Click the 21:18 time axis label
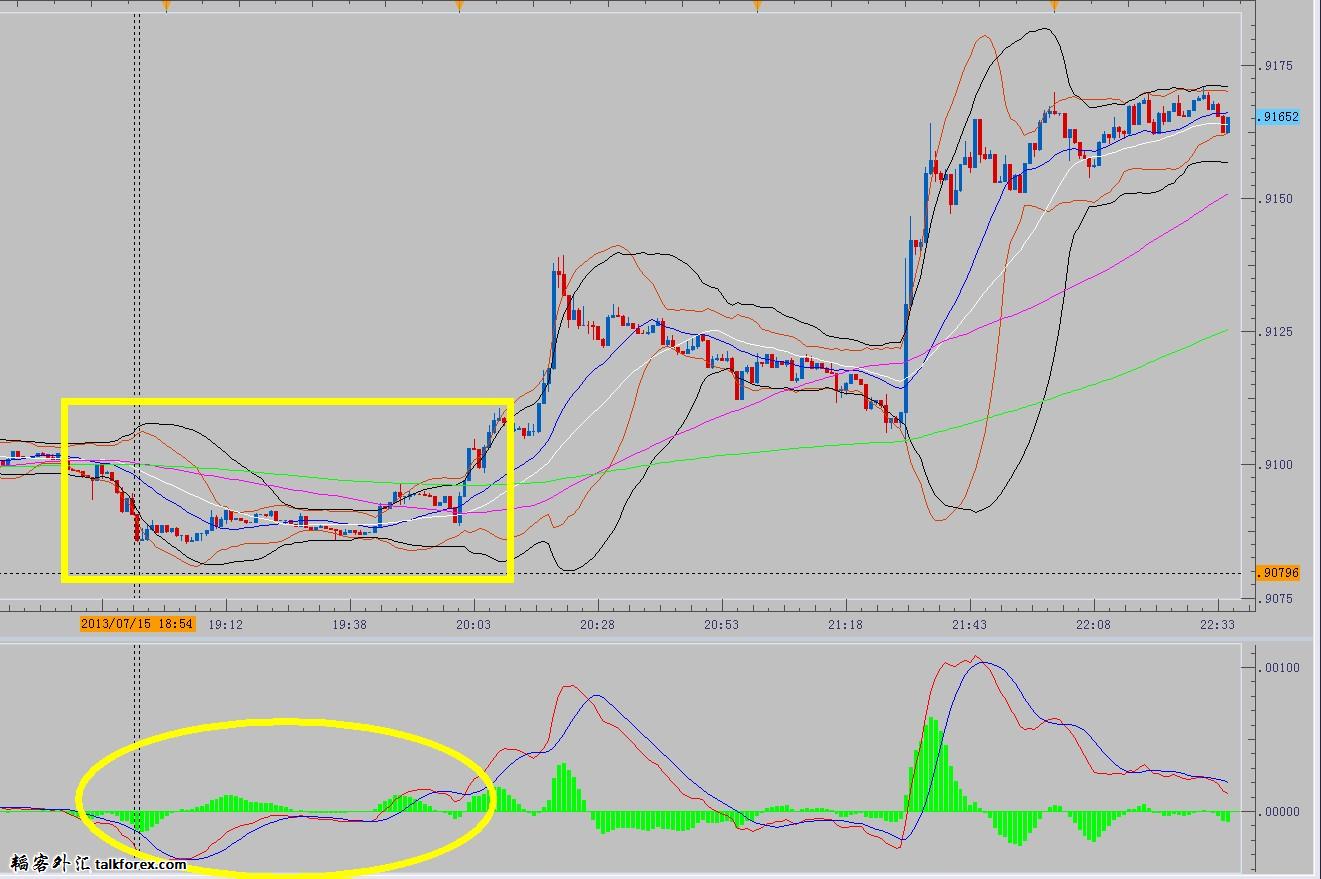 click(845, 624)
